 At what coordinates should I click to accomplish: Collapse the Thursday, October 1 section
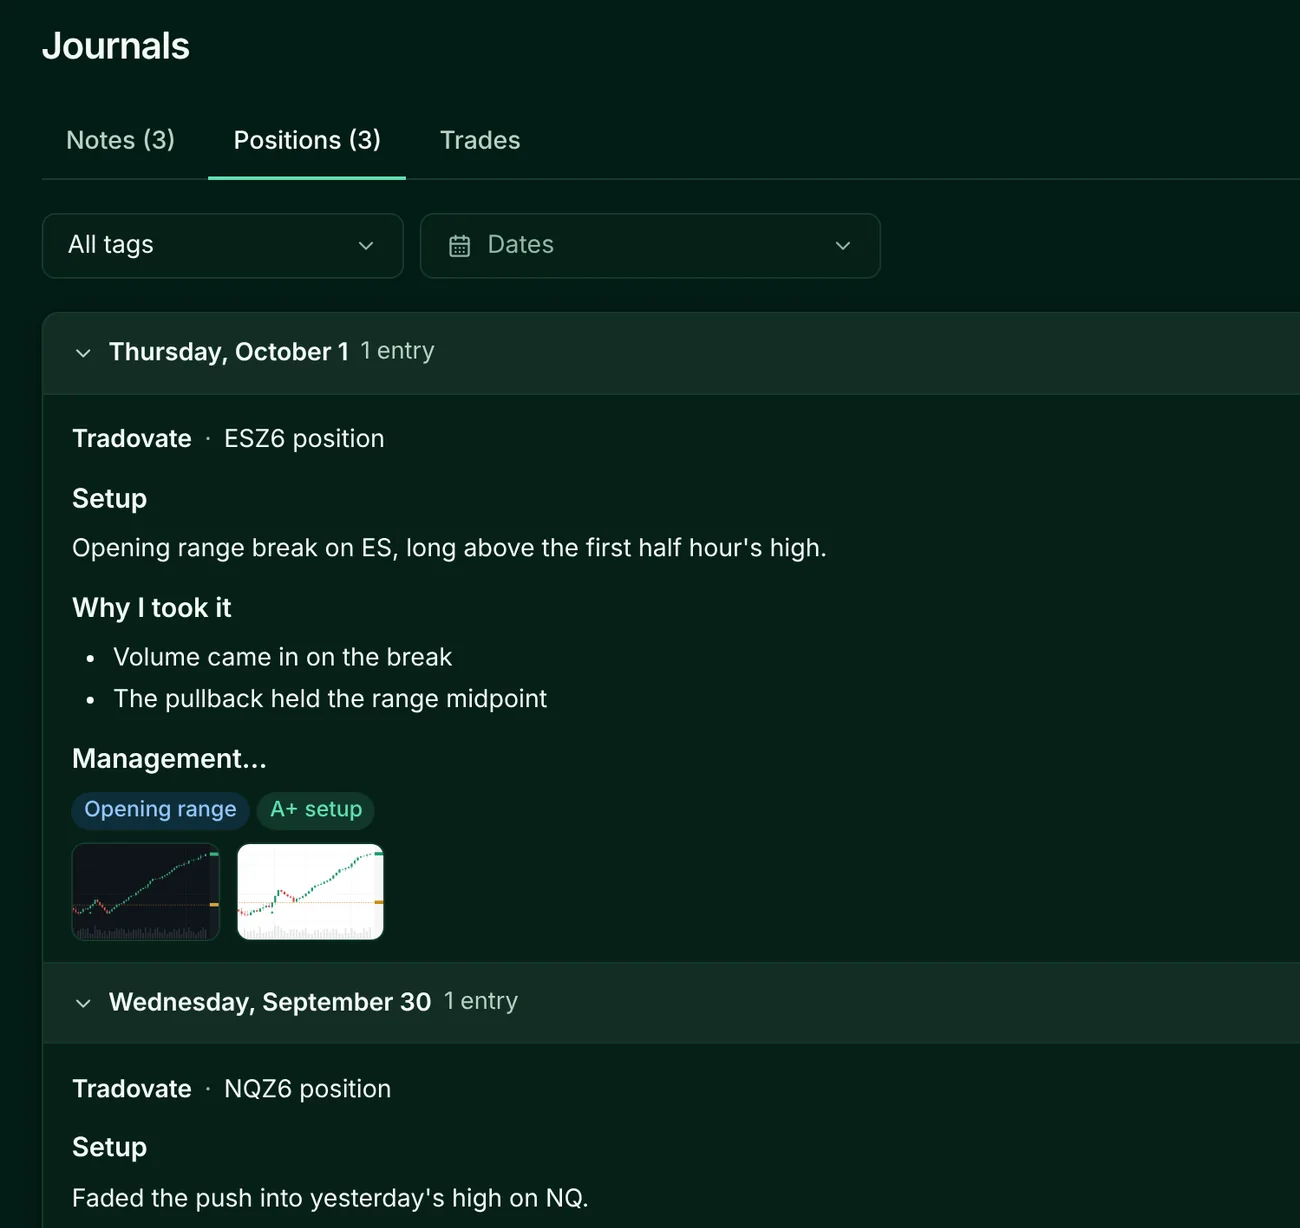(x=83, y=353)
